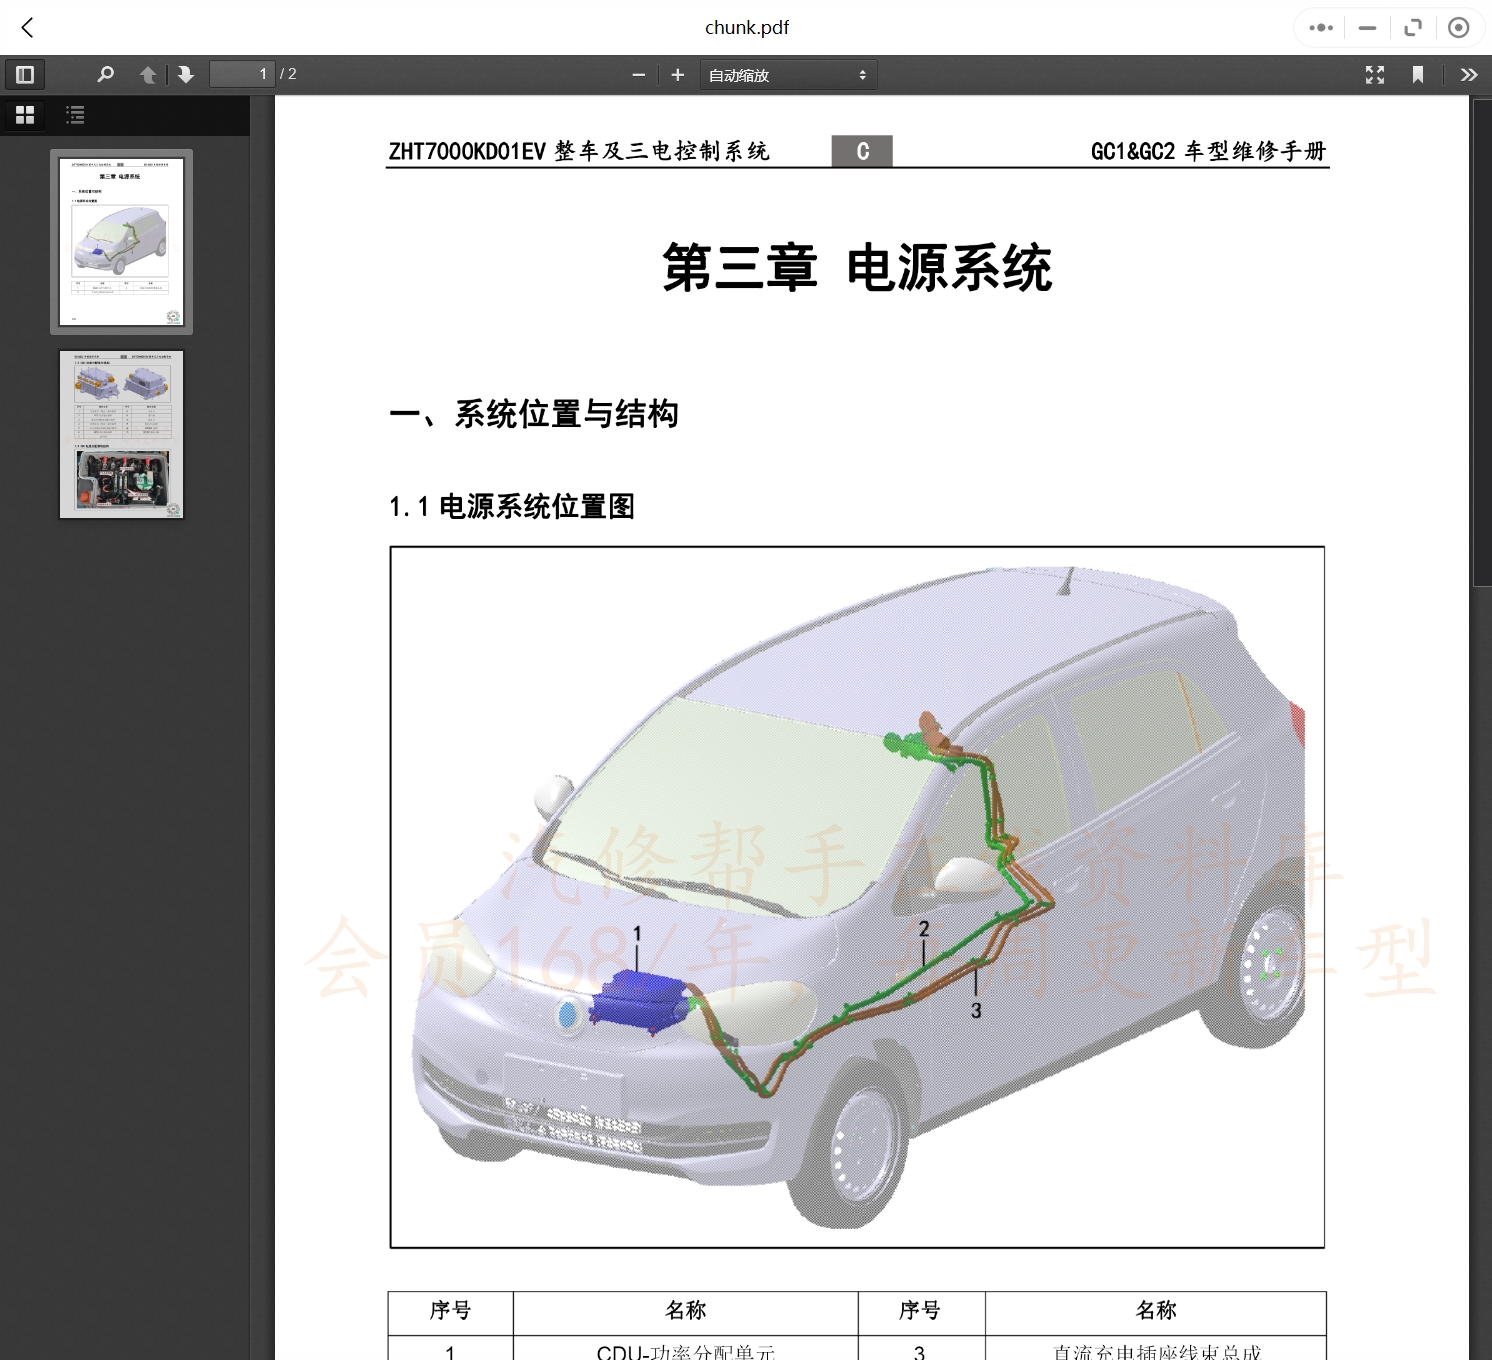The width and height of the screenshot is (1492, 1360).
Task: Go to the previous page
Action: pos(148,74)
